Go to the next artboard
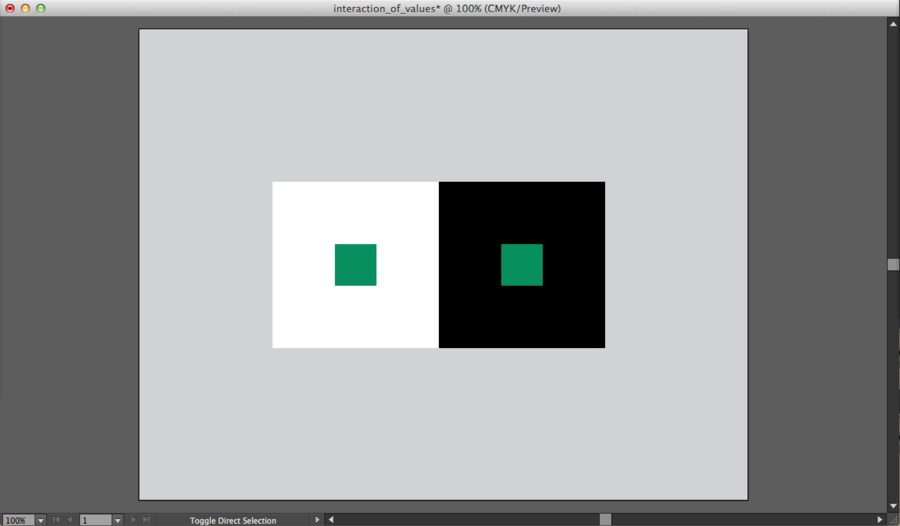Image resolution: width=900 pixels, height=526 pixels. click(x=133, y=520)
